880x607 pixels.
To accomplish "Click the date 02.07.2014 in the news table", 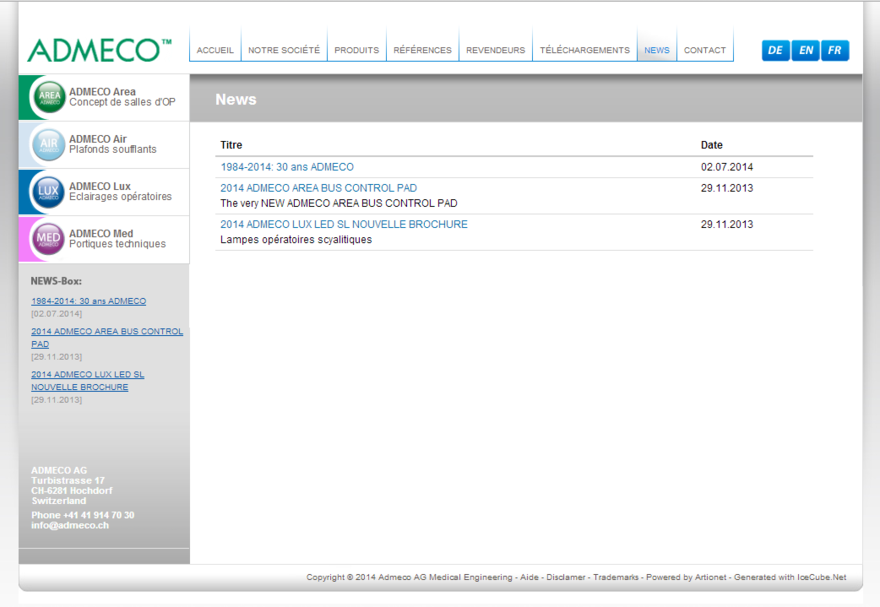I will pyautogui.click(x=727, y=167).
